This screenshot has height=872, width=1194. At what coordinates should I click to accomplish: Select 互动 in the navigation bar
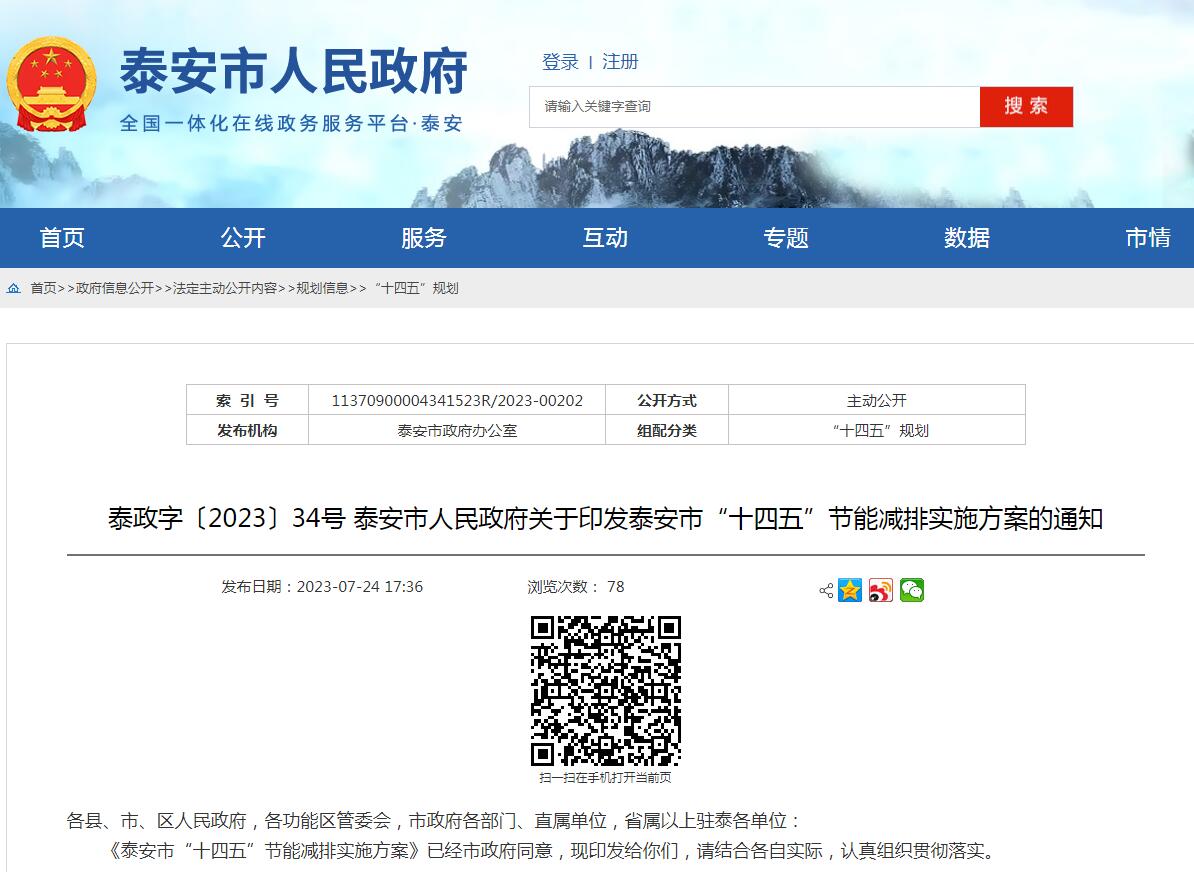[605, 238]
